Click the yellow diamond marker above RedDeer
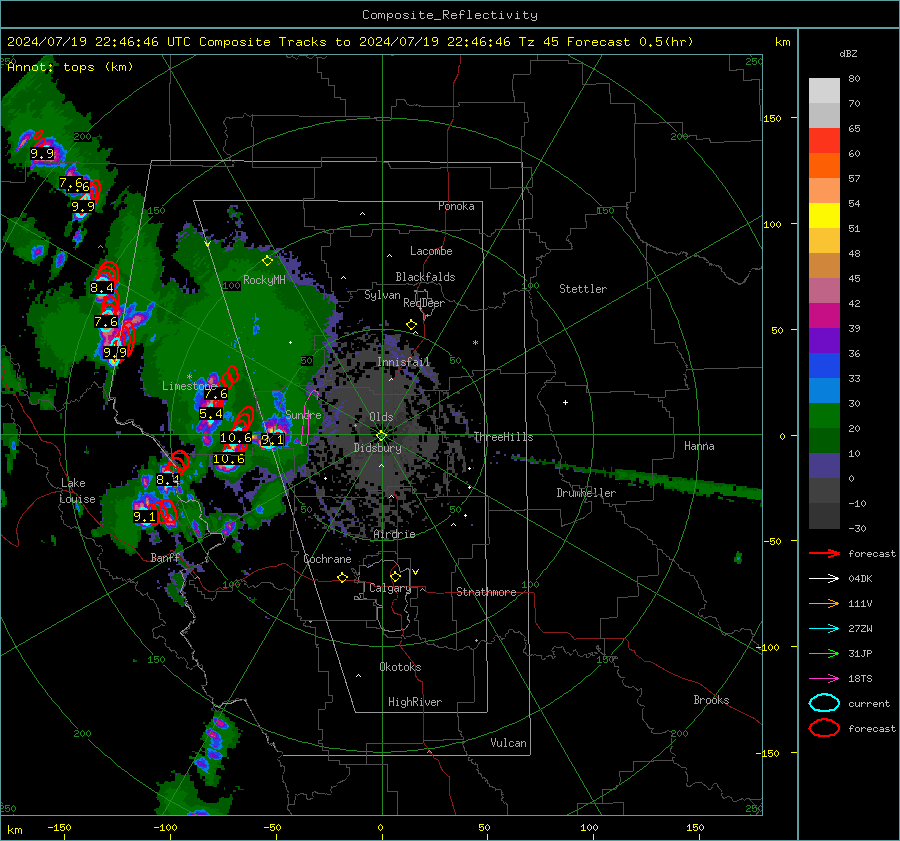 click(411, 325)
